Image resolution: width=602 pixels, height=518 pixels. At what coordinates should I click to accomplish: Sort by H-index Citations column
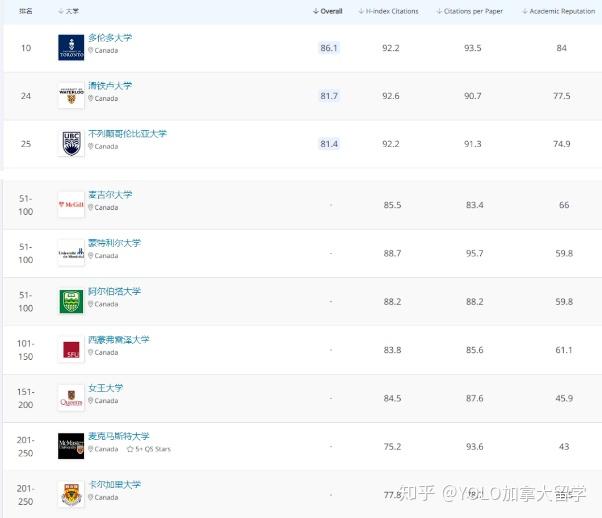click(x=391, y=11)
